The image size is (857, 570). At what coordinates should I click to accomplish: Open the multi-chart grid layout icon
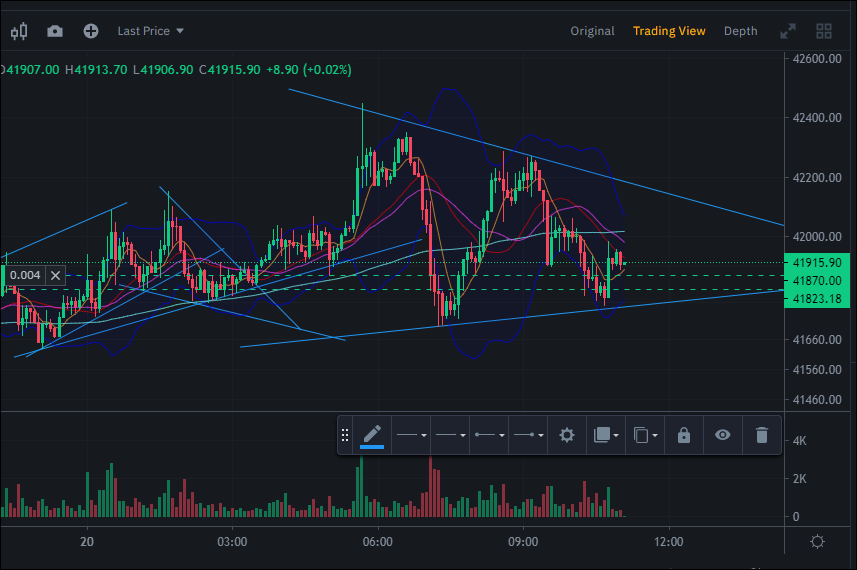tap(824, 31)
